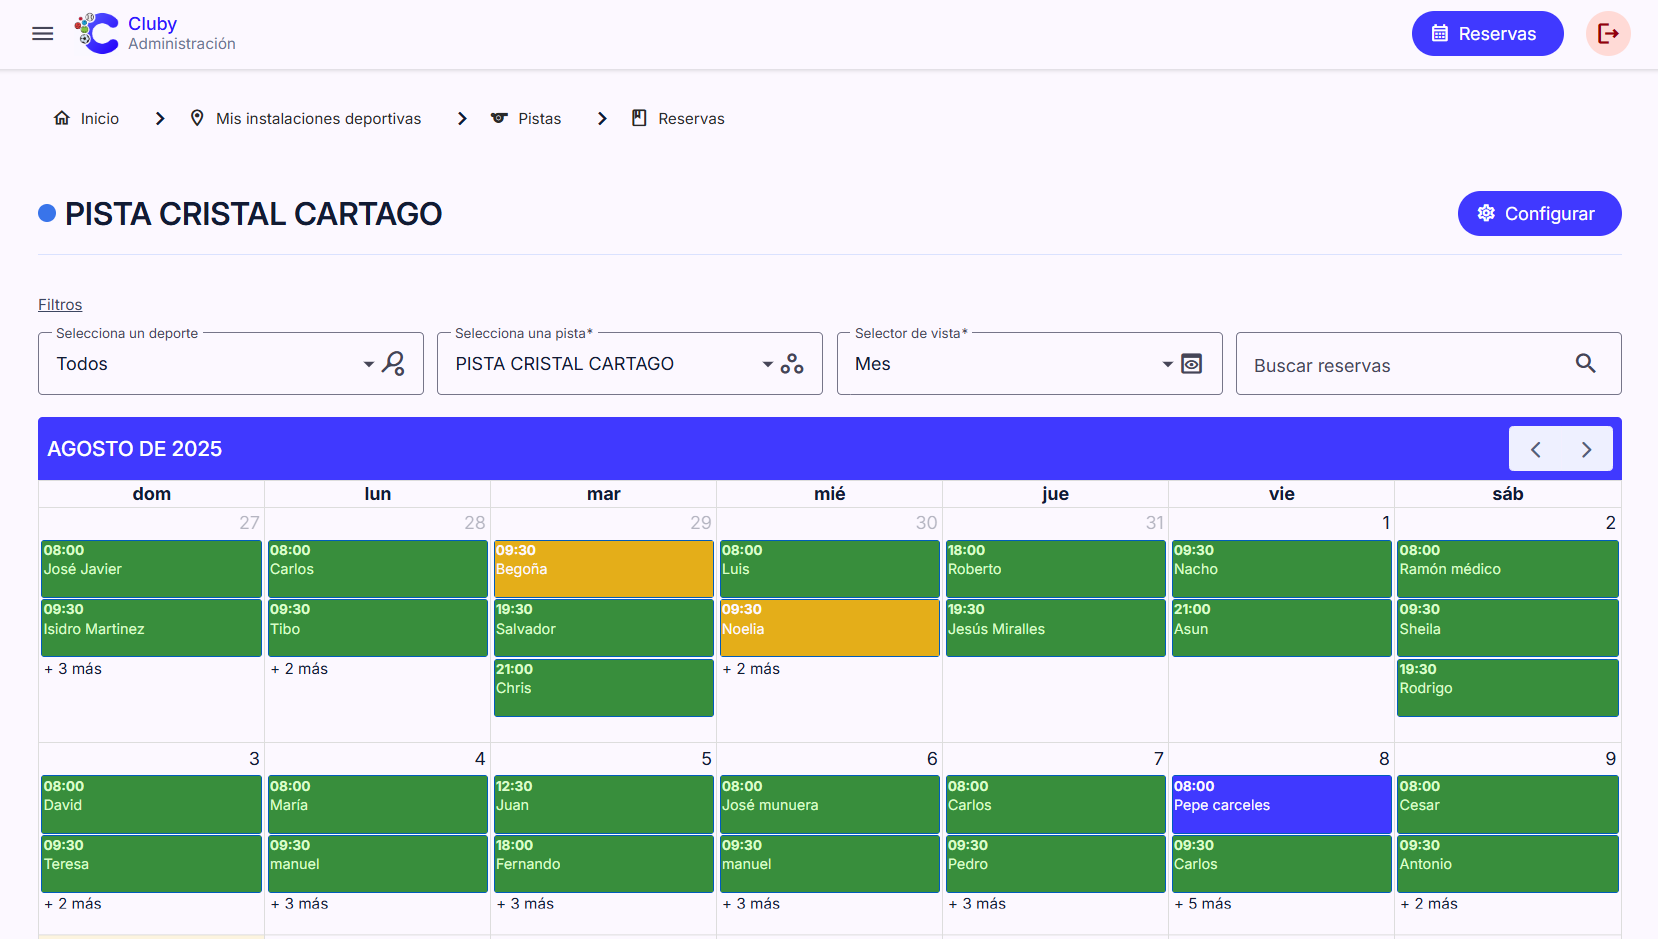Viewport: 1658px width, 939px height.
Task: Open the hamburger navigation menu
Action: 43,33
